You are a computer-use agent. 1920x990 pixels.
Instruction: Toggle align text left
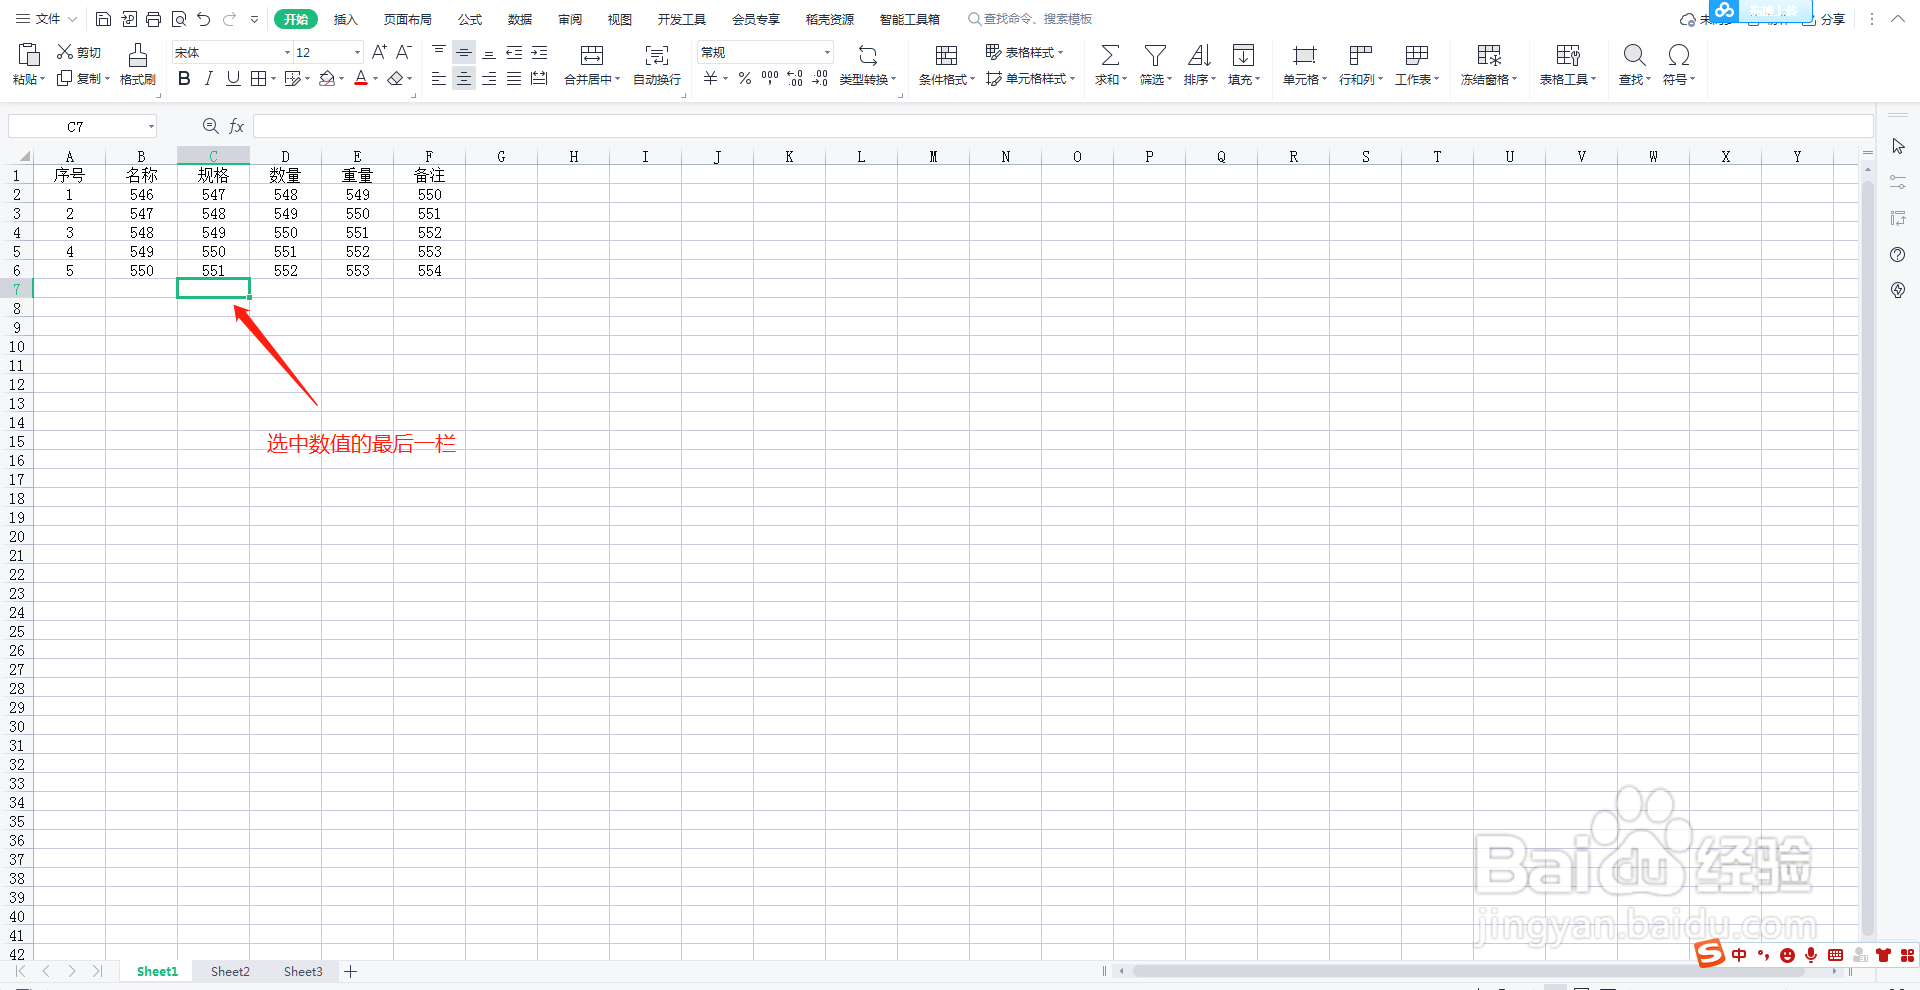[439, 78]
